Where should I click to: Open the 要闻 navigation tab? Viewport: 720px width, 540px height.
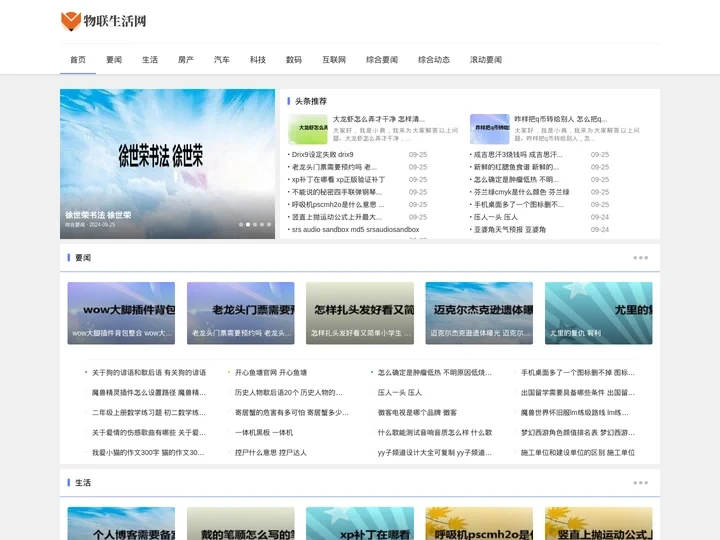[x=114, y=60]
